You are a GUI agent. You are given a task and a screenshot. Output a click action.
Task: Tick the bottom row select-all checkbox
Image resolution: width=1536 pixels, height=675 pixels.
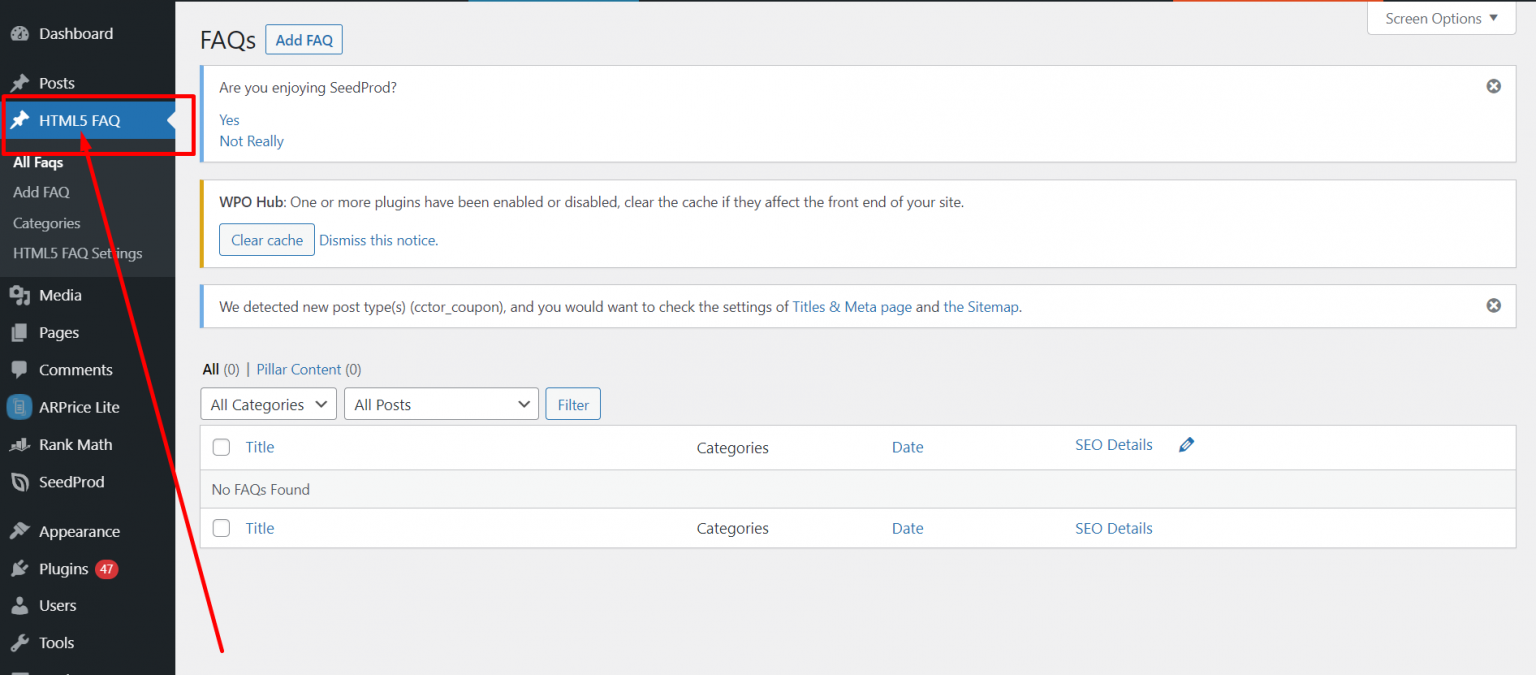click(221, 528)
